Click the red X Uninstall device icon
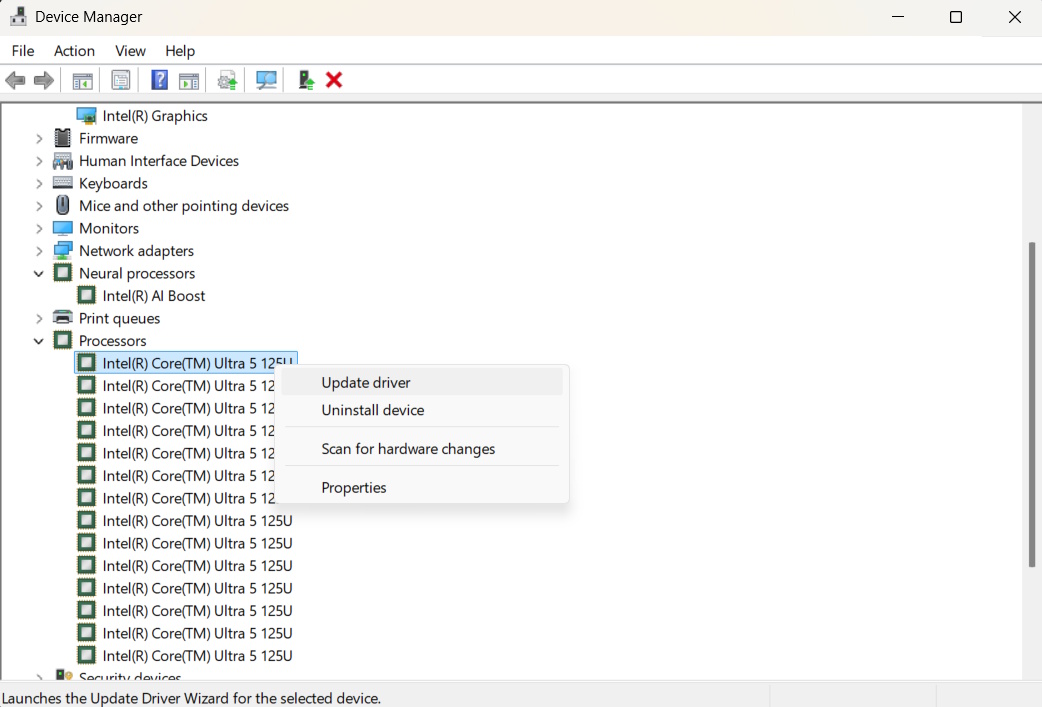Viewport: 1042px width, 707px height. pos(334,80)
